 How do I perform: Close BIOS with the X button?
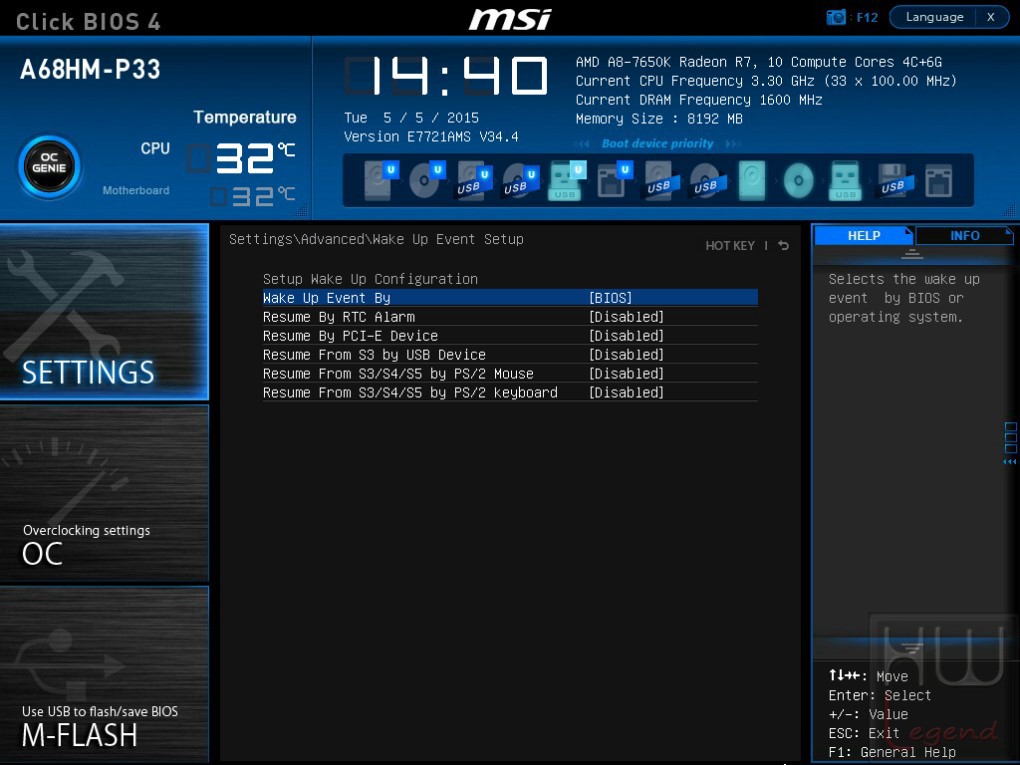[x=991, y=17]
